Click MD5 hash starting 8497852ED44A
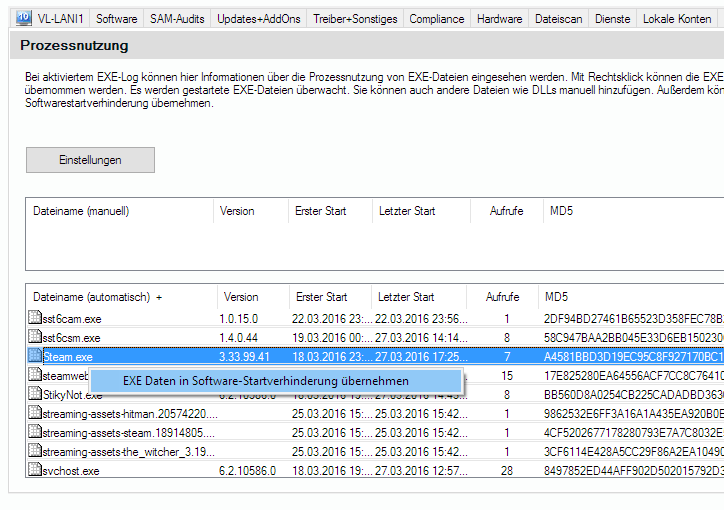 click(x=634, y=471)
